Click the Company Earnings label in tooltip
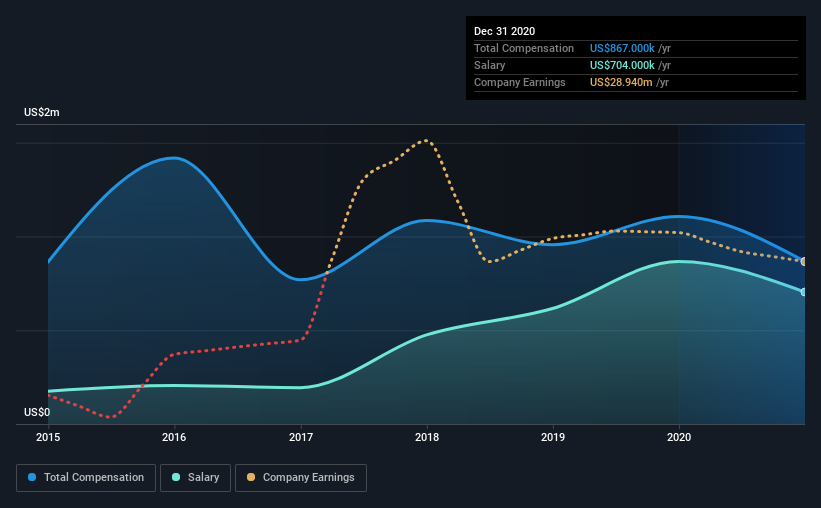Viewport: 821px width, 508px height. [519, 82]
